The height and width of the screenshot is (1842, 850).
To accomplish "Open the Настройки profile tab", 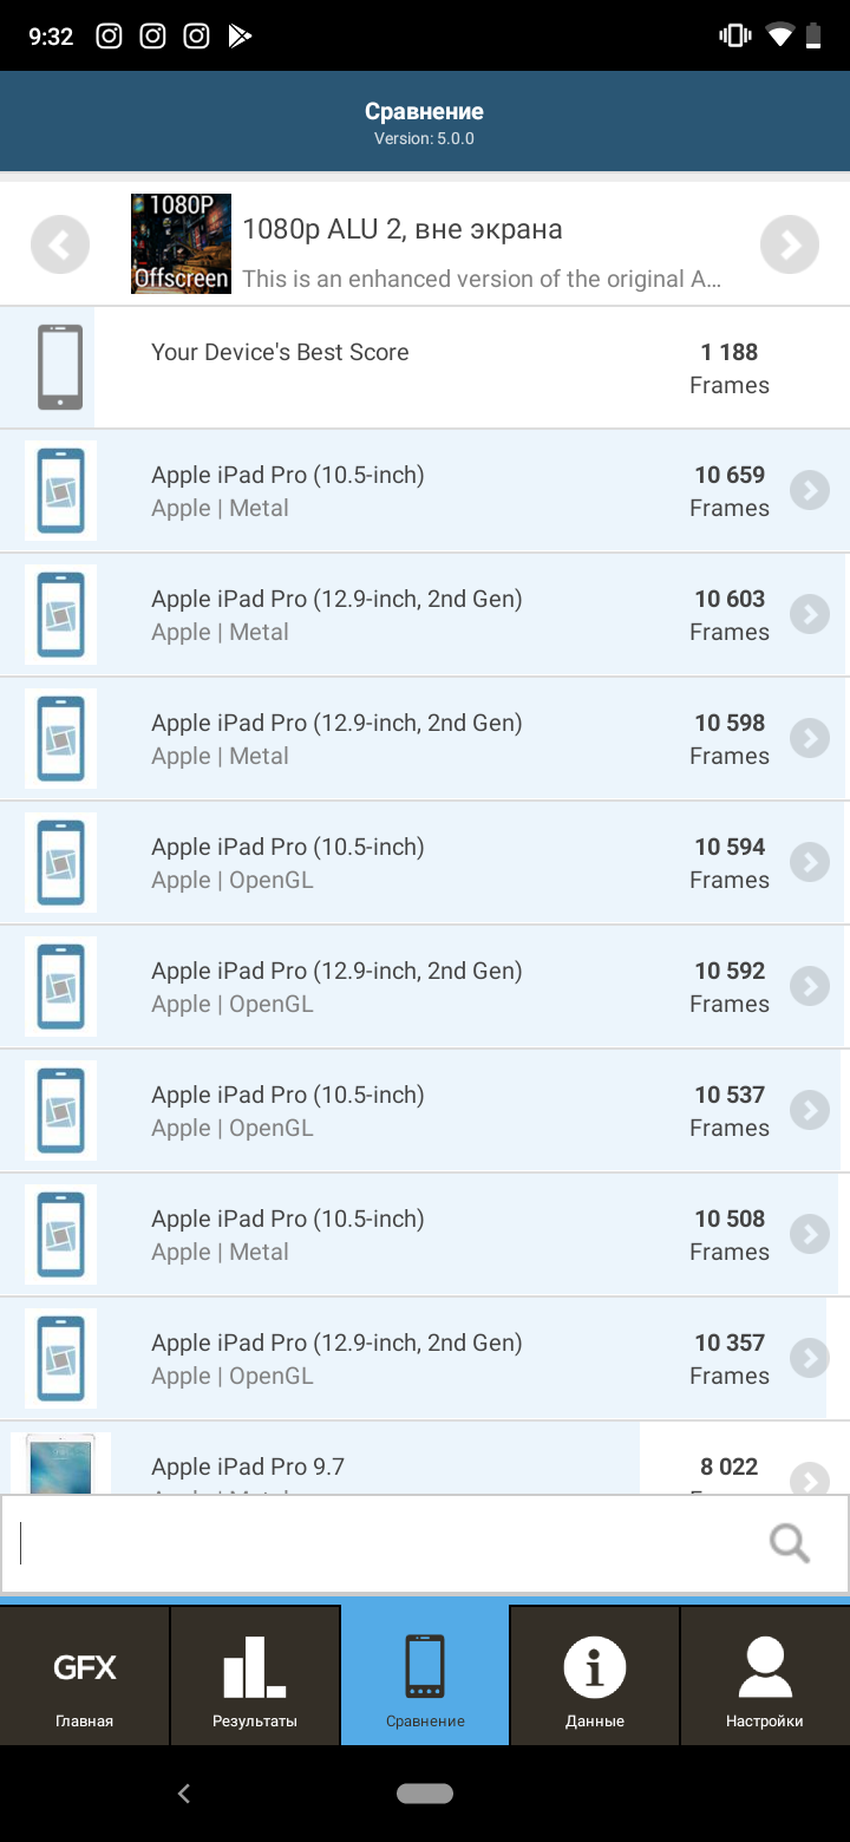I will (765, 1677).
